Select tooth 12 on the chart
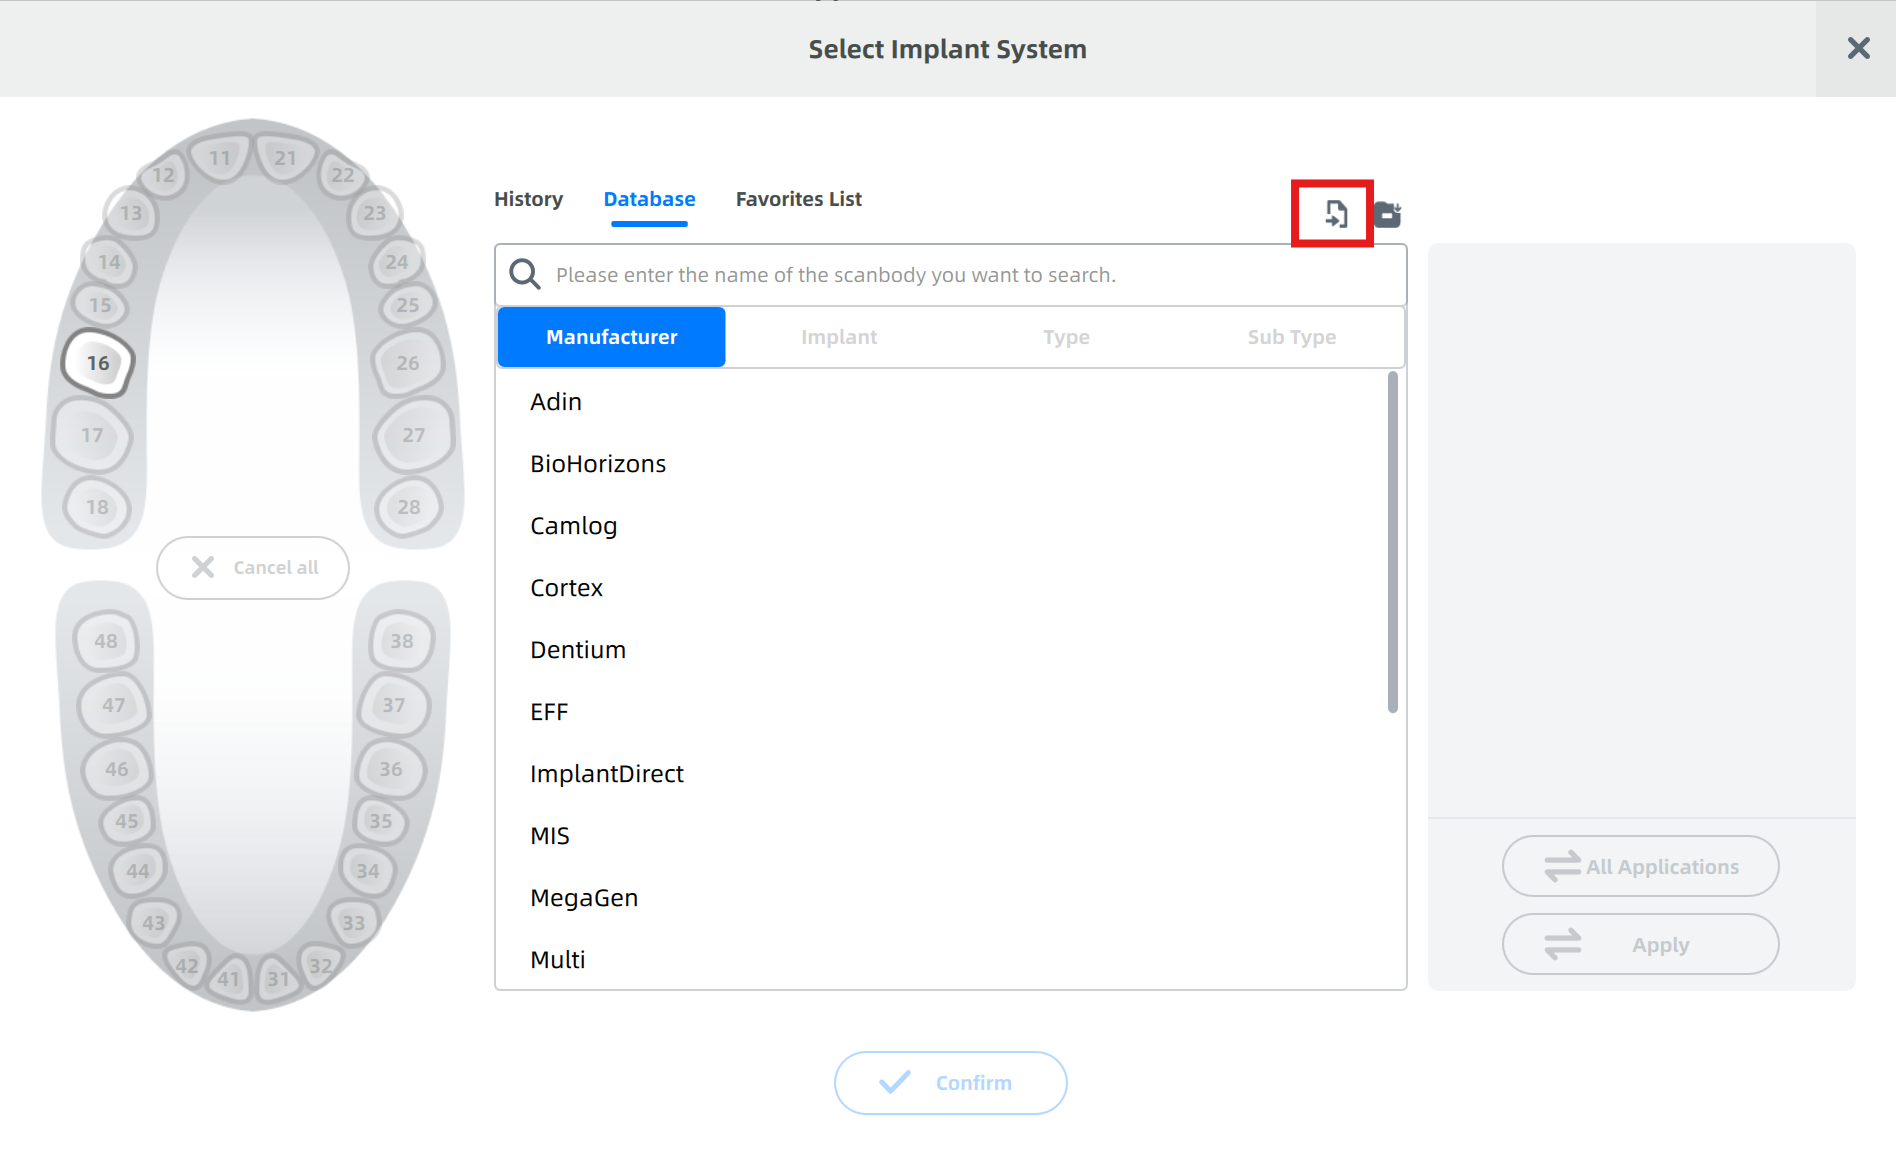1896x1154 pixels. click(163, 175)
